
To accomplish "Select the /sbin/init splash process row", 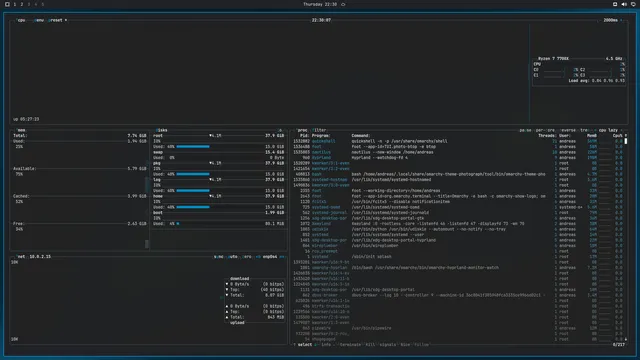I will pyautogui.click(x=457, y=257).
